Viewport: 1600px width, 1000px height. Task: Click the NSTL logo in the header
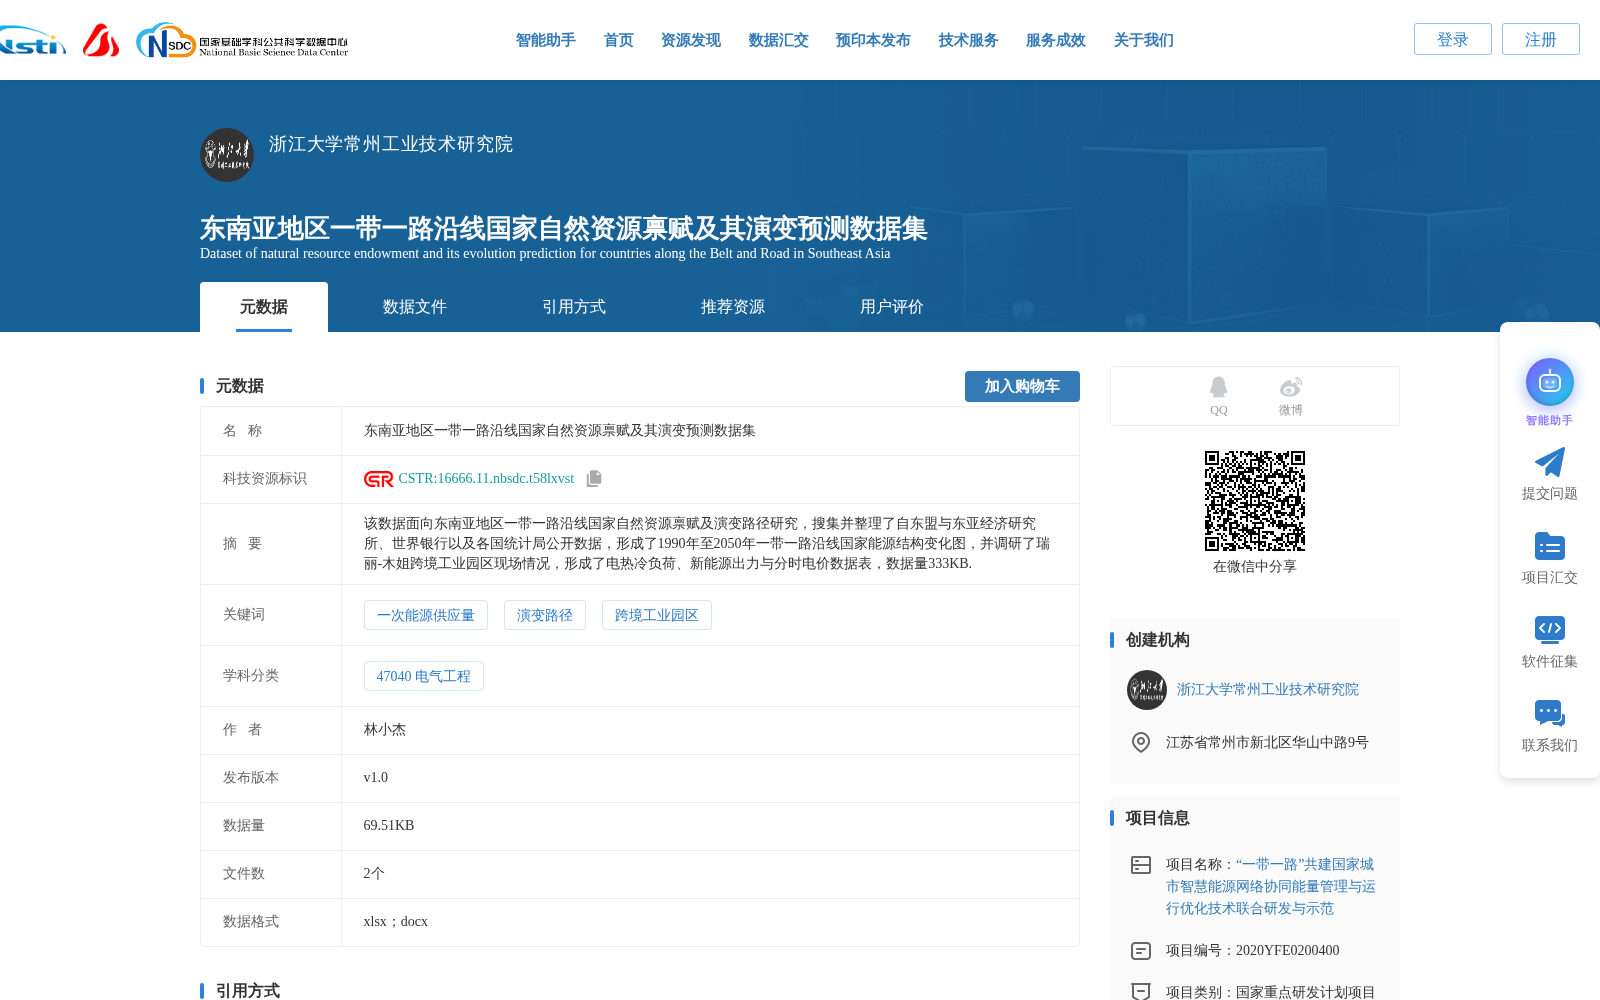[32, 41]
